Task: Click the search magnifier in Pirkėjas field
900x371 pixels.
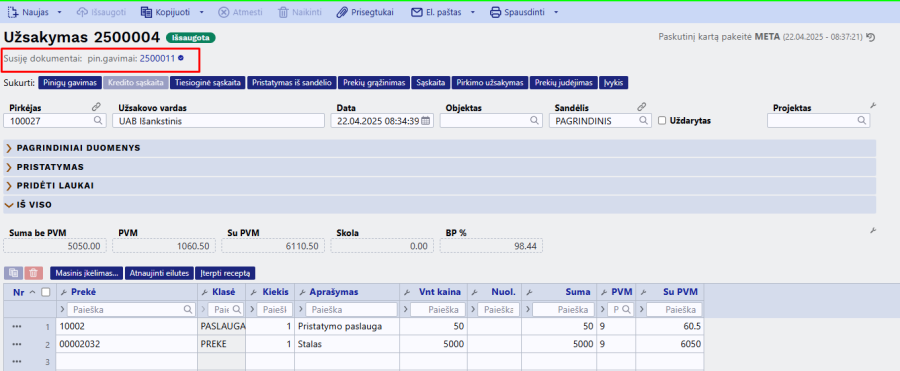Action: (x=99, y=121)
